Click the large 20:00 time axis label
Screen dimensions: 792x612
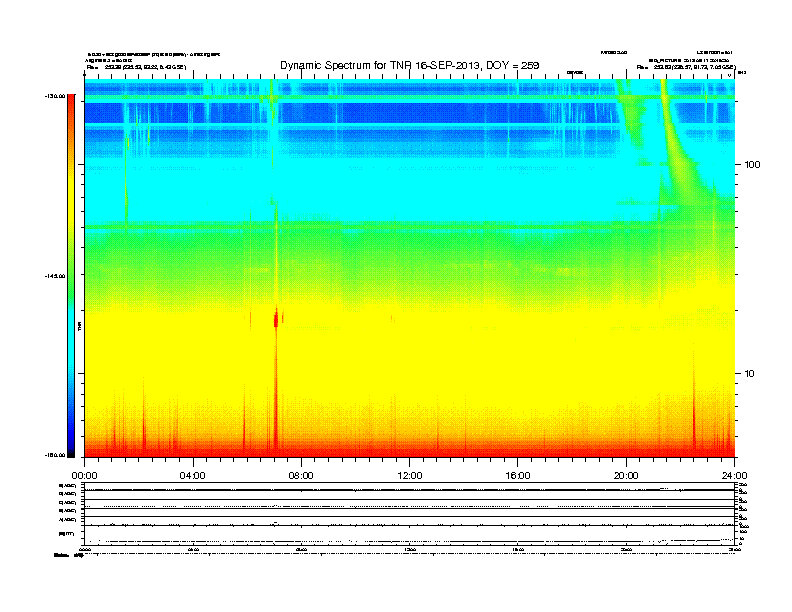626,476
